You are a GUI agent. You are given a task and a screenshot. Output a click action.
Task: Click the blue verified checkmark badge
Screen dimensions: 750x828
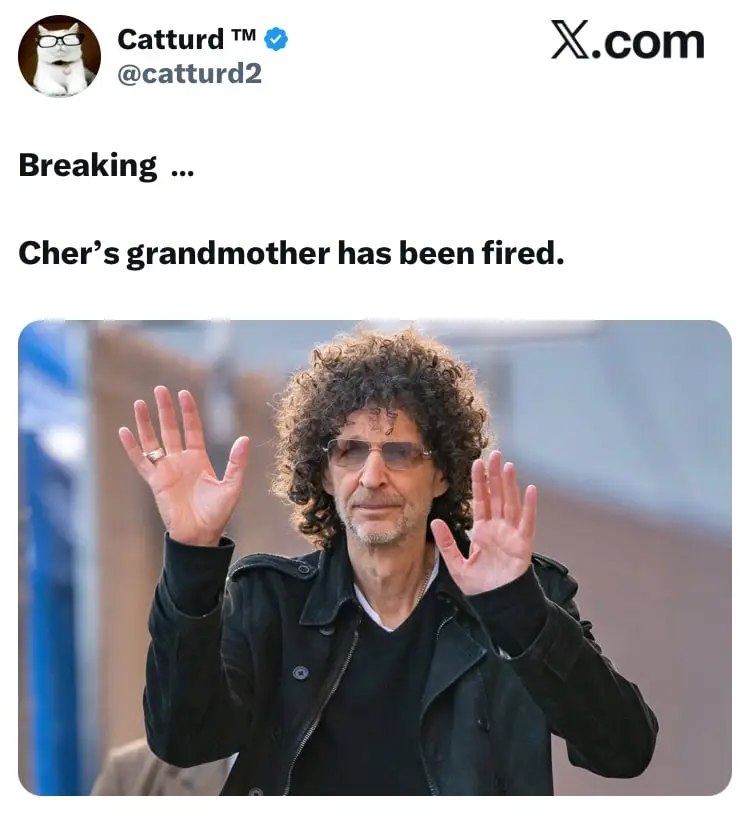point(276,39)
